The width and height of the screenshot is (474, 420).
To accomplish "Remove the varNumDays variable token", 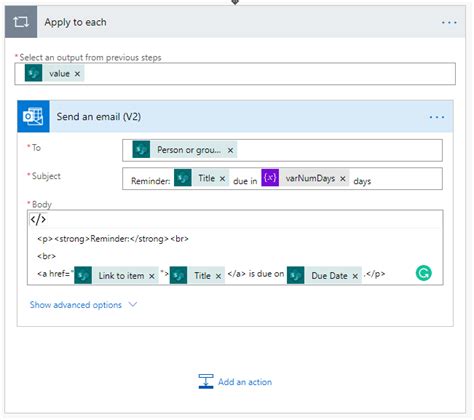I will click(343, 179).
